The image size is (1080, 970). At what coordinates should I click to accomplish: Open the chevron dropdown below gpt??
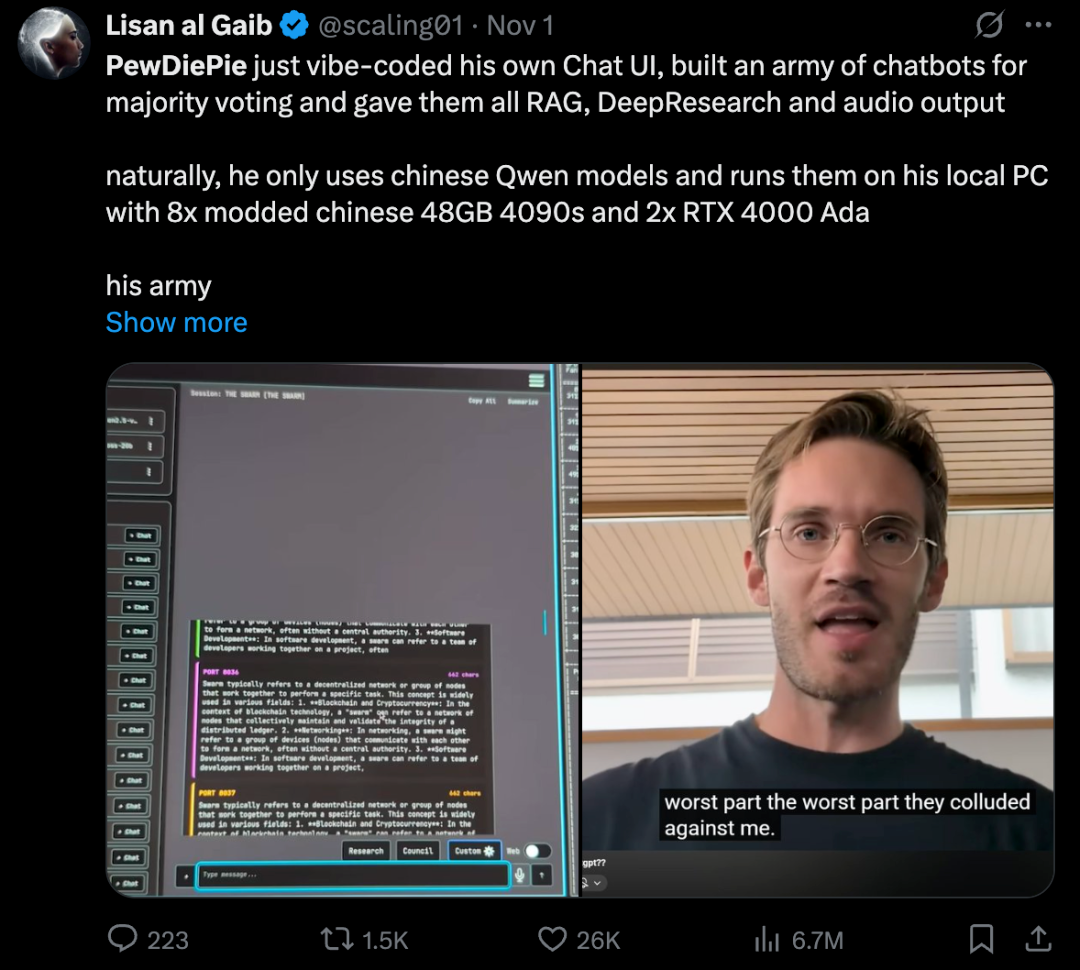click(x=597, y=883)
